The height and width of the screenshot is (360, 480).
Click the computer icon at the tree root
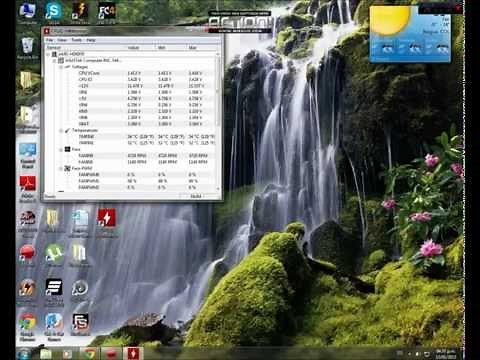pos(54,54)
